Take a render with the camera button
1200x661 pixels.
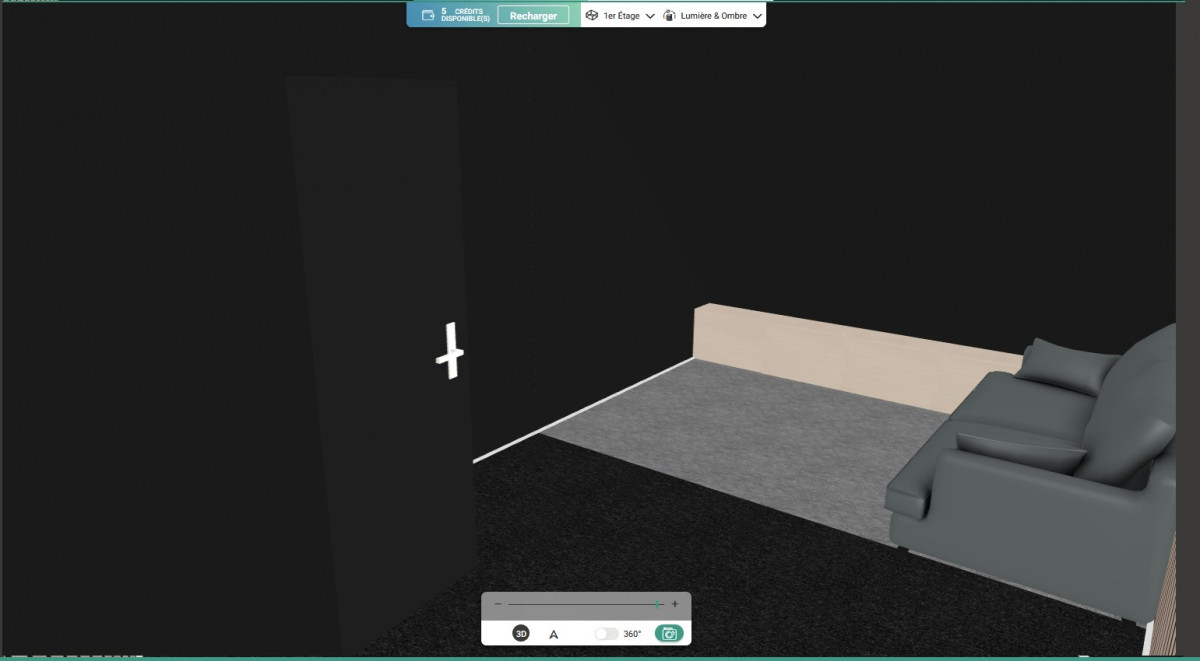click(x=669, y=633)
